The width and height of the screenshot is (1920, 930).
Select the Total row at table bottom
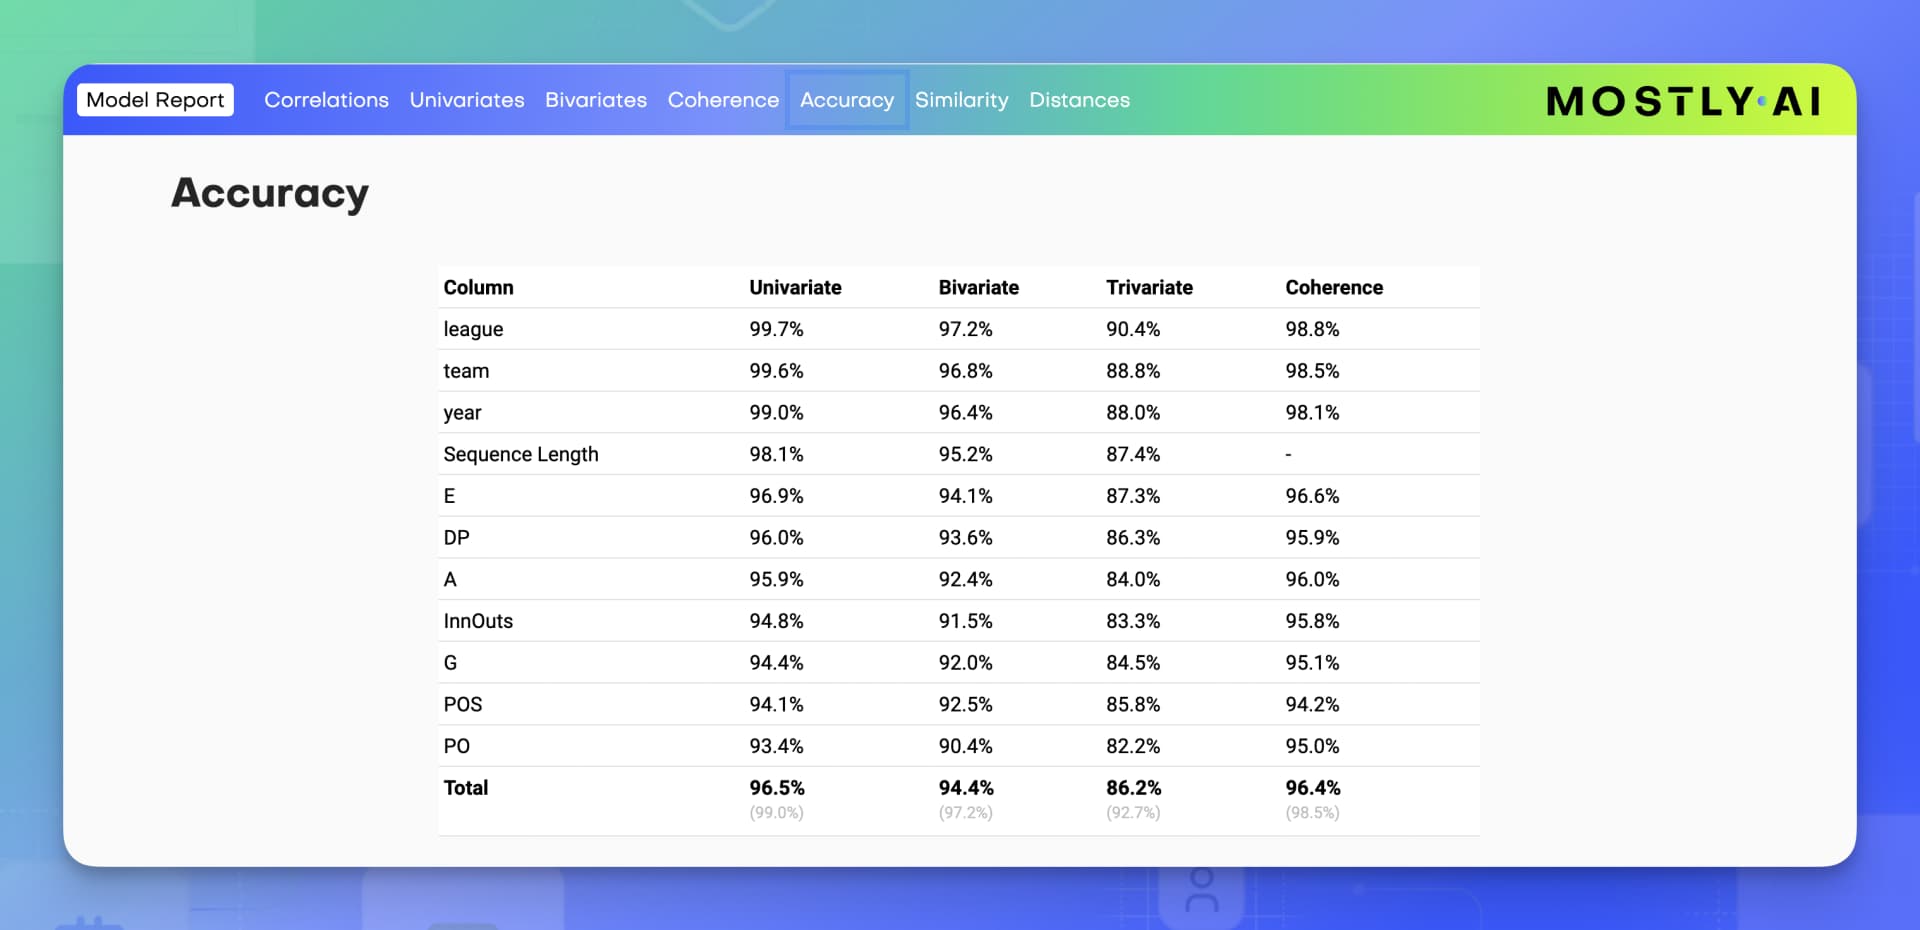pos(466,788)
